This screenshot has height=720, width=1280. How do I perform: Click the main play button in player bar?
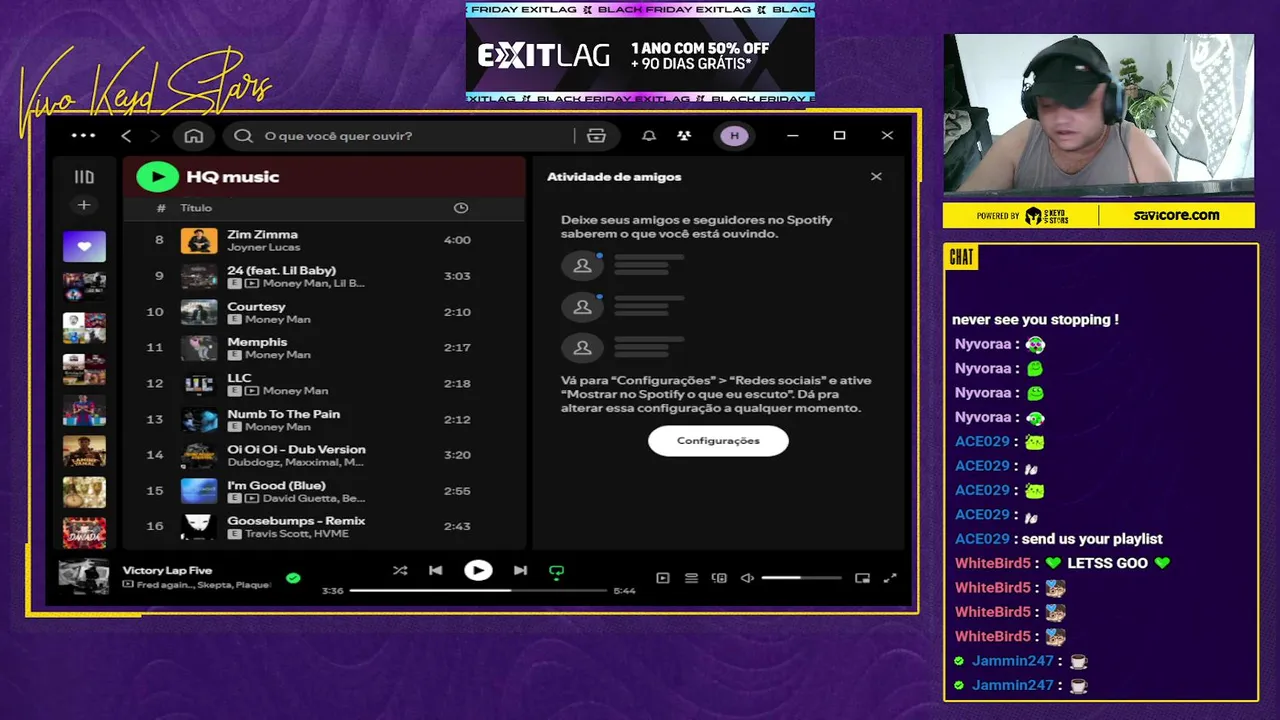(478, 571)
